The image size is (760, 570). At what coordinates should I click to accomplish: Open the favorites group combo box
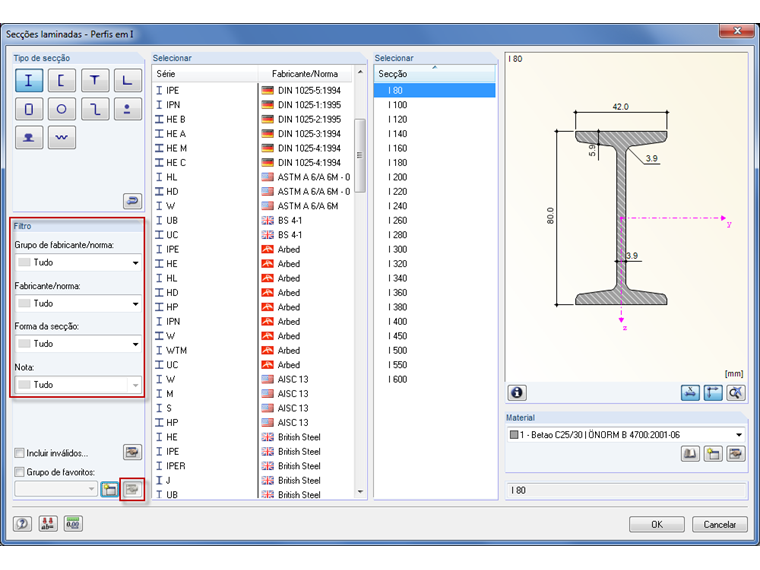click(x=56, y=489)
